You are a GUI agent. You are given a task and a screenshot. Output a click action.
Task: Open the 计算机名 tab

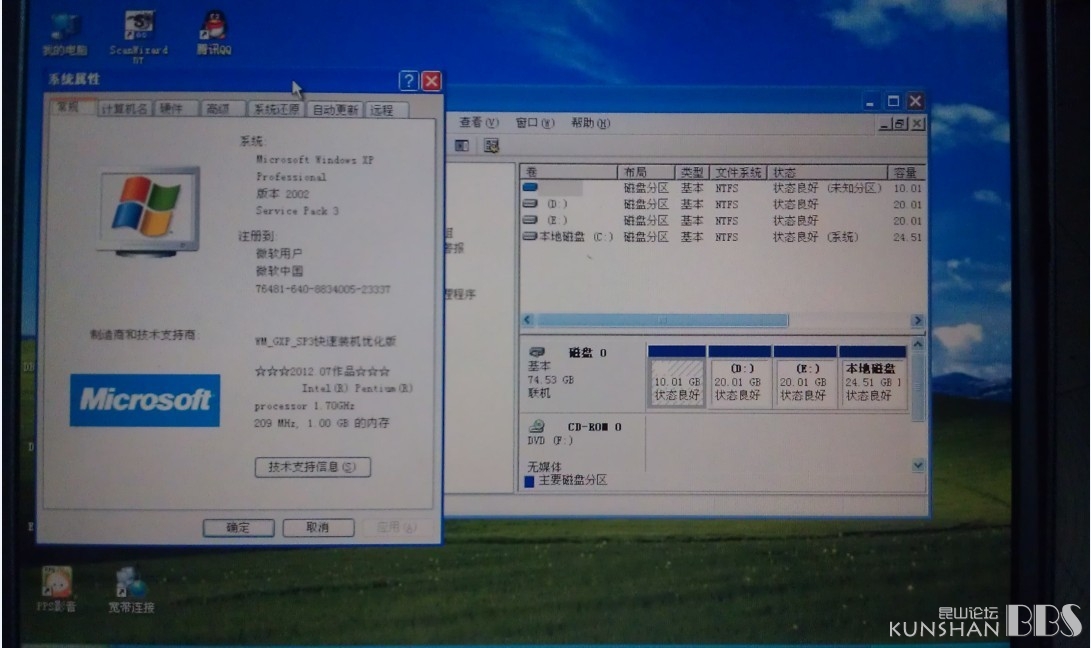[x=124, y=109]
